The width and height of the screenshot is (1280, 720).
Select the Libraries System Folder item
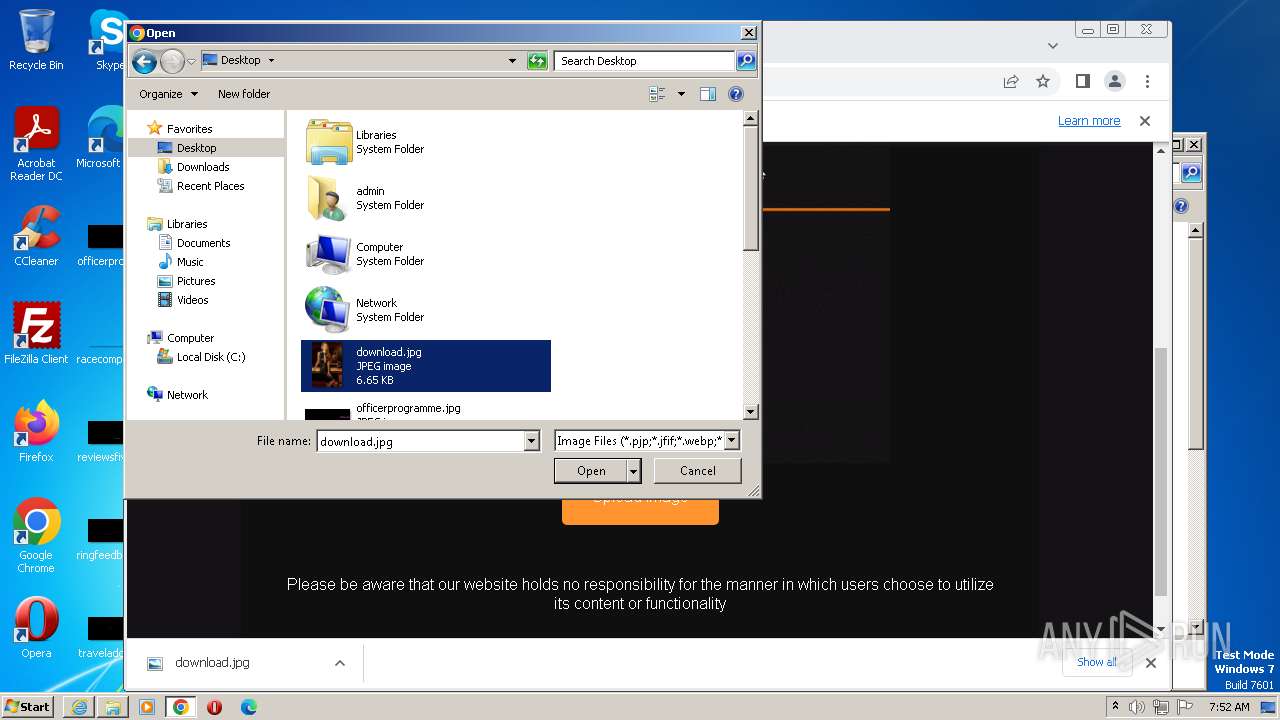point(425,142)
